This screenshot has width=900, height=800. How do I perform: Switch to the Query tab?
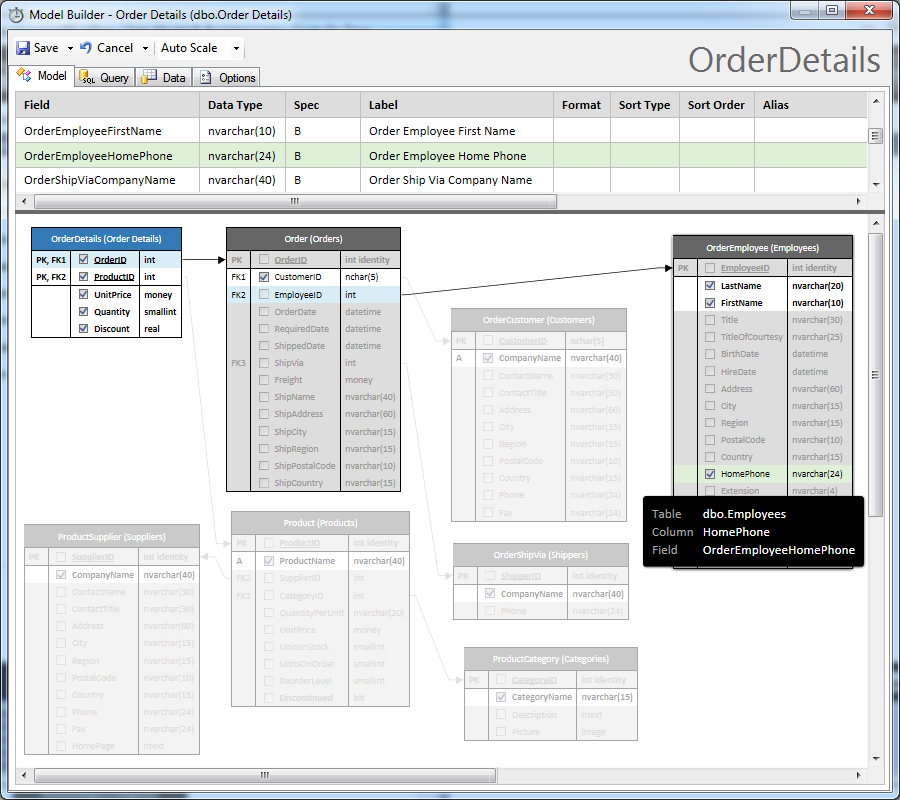tap(105, 77)
